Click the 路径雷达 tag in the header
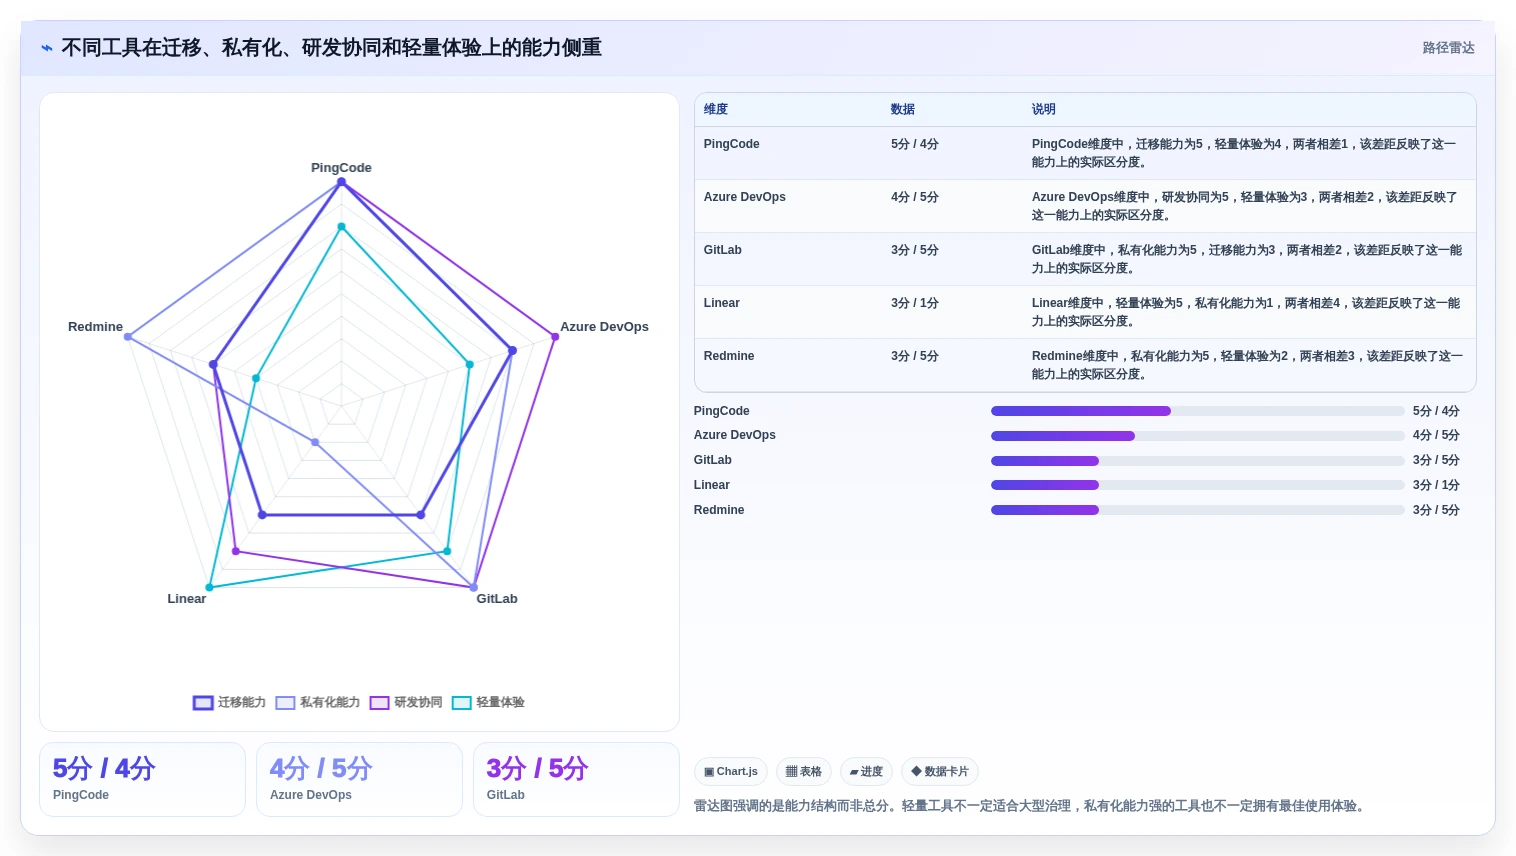 (1448, 48)
